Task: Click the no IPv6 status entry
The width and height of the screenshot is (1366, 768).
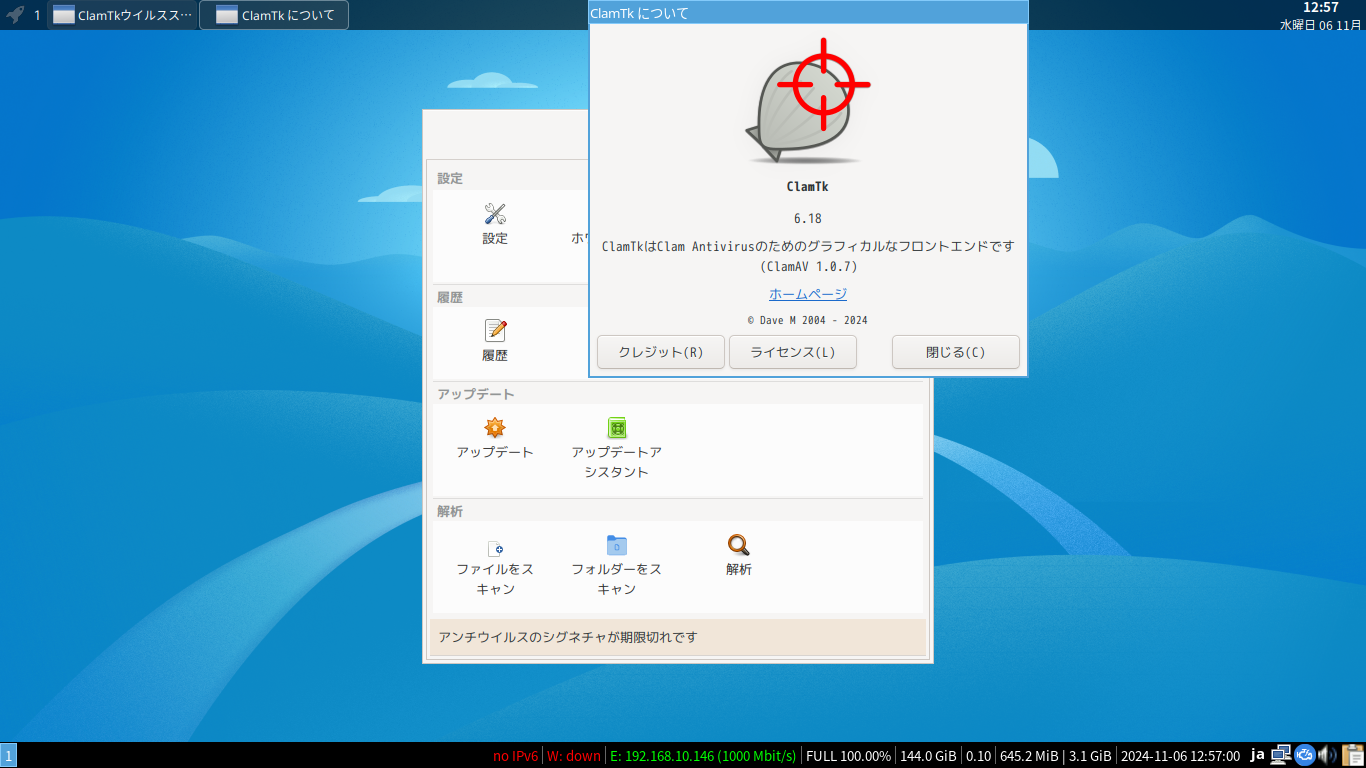Action: (516, 756)
